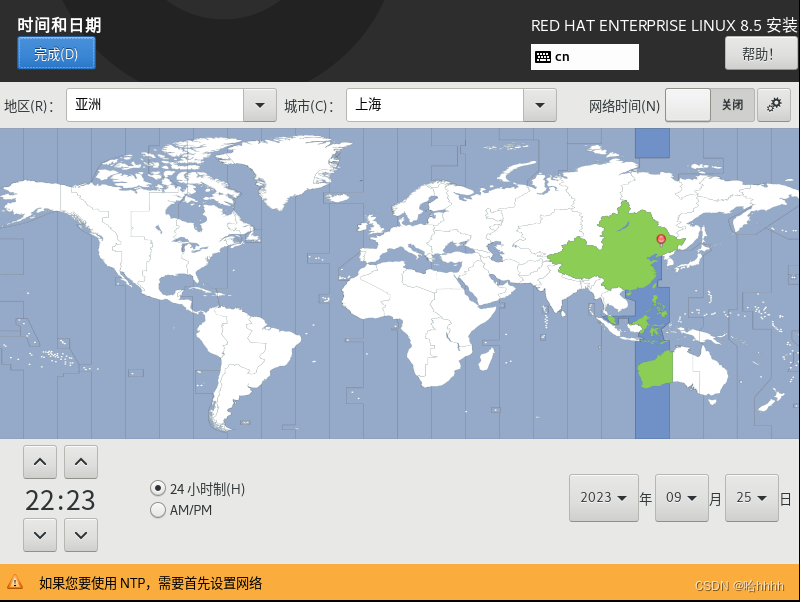800x602 pixels.
Task: Open NTP server settings gear icon
Action: tap(774, 105)
